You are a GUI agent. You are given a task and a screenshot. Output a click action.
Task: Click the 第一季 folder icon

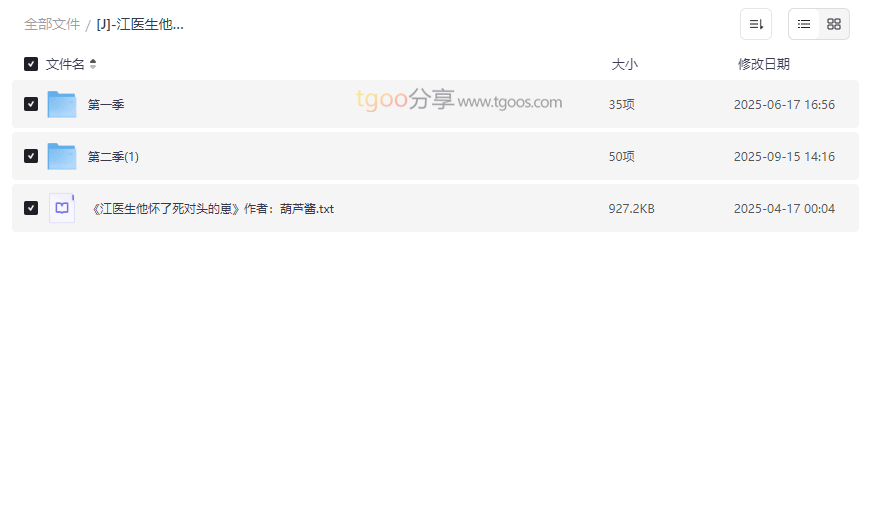coord(62,104)
